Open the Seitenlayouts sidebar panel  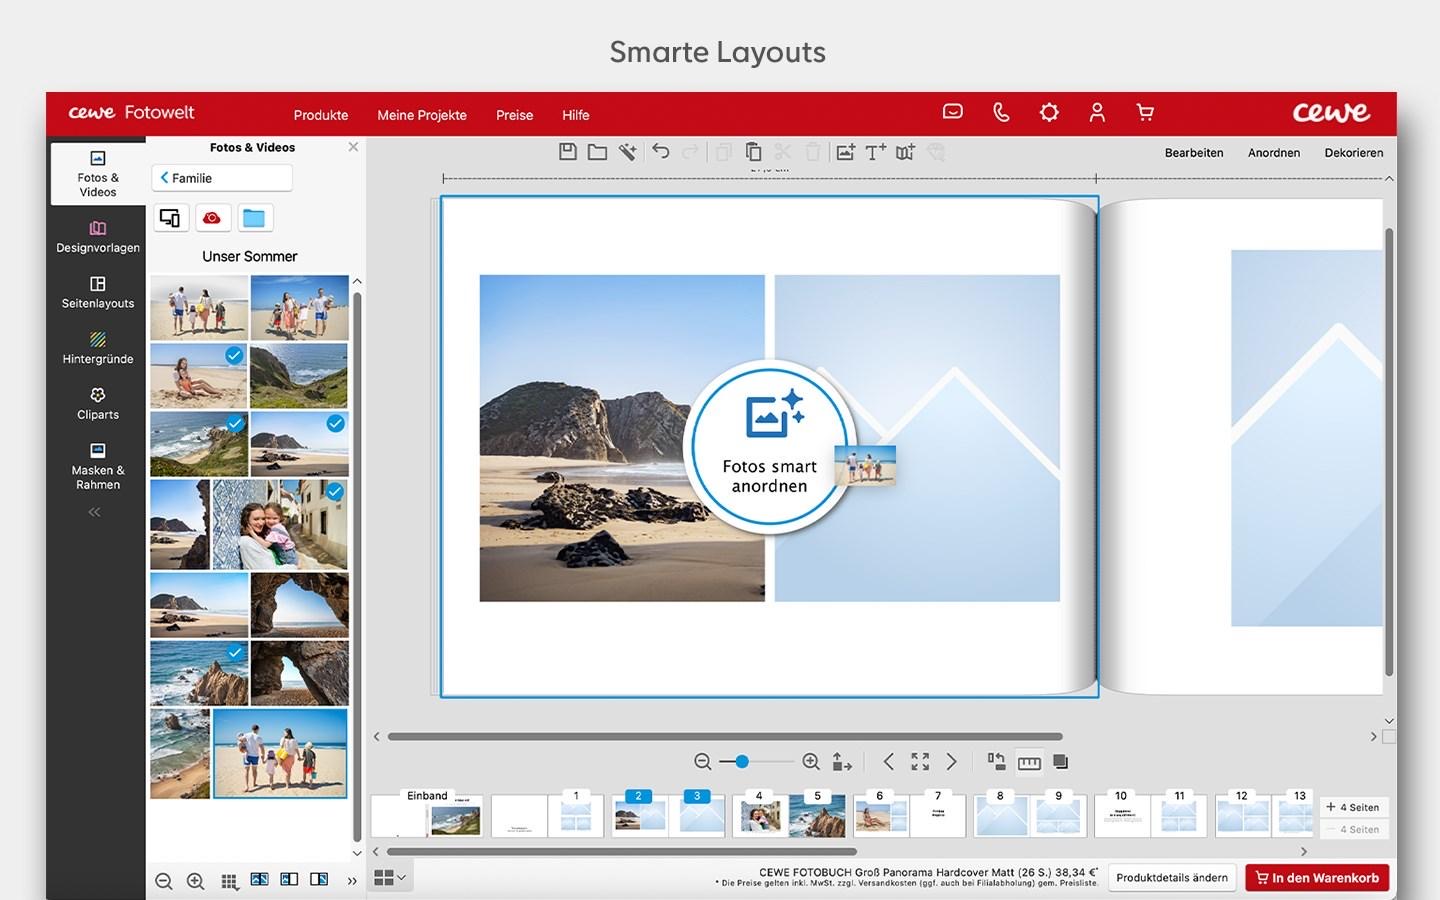[98, 293]
